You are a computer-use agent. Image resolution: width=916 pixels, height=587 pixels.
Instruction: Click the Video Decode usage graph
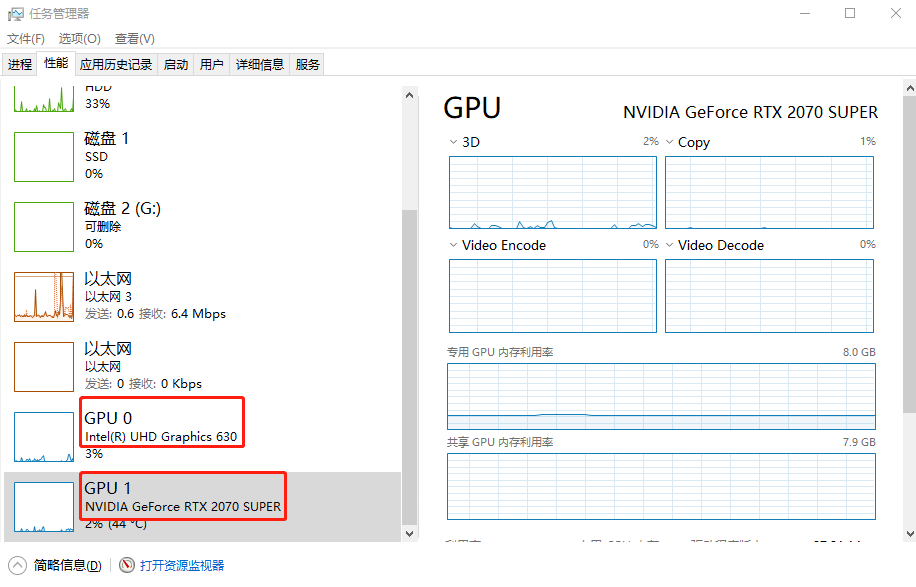tap(769, 296)
